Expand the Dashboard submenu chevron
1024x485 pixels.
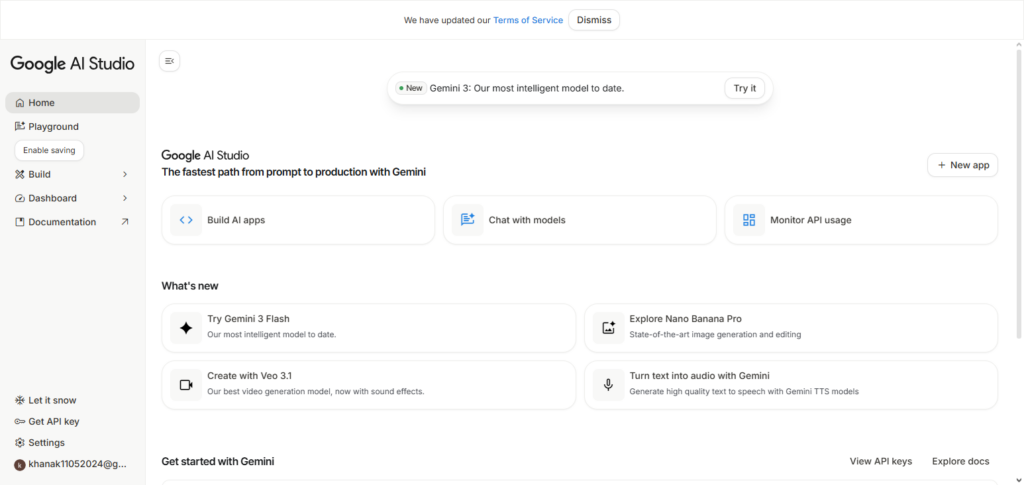125,198
